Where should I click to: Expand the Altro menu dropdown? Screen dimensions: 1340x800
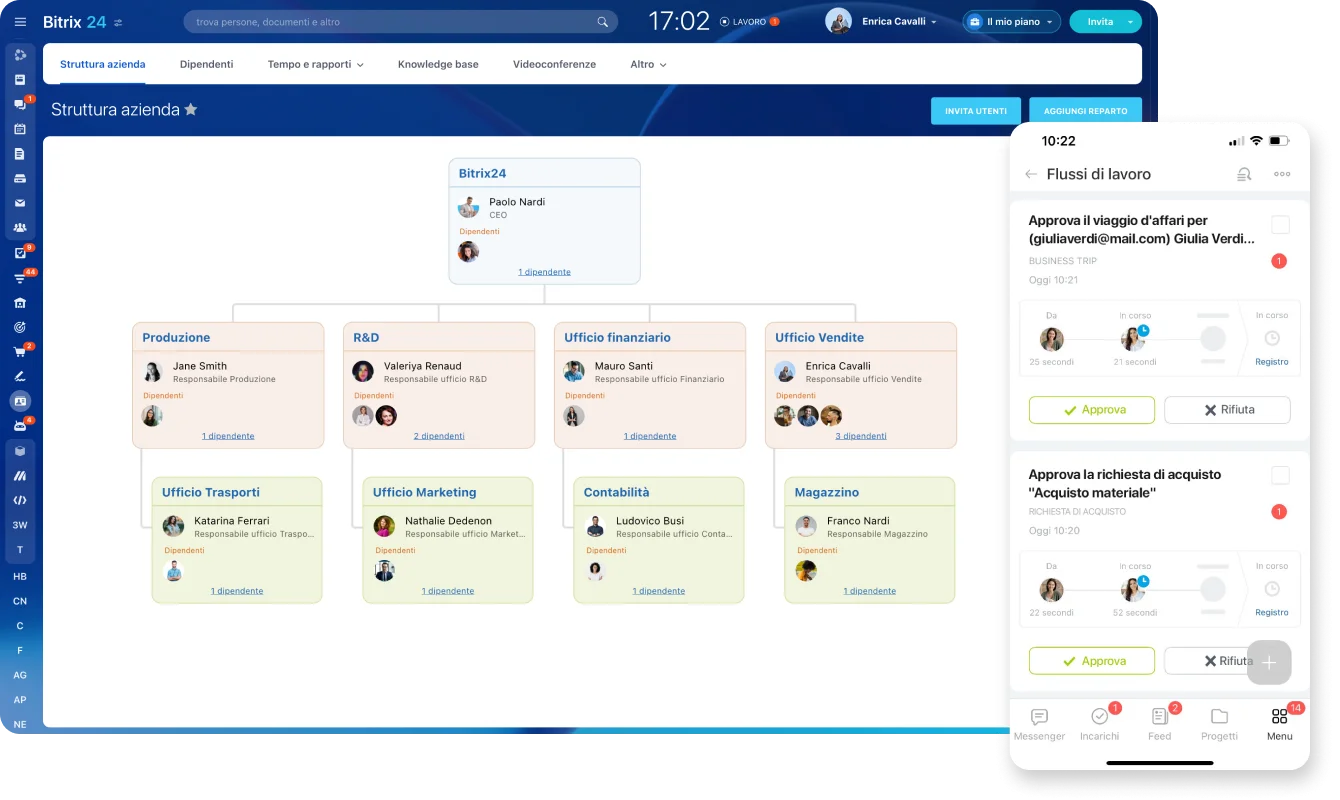[648, 64]
